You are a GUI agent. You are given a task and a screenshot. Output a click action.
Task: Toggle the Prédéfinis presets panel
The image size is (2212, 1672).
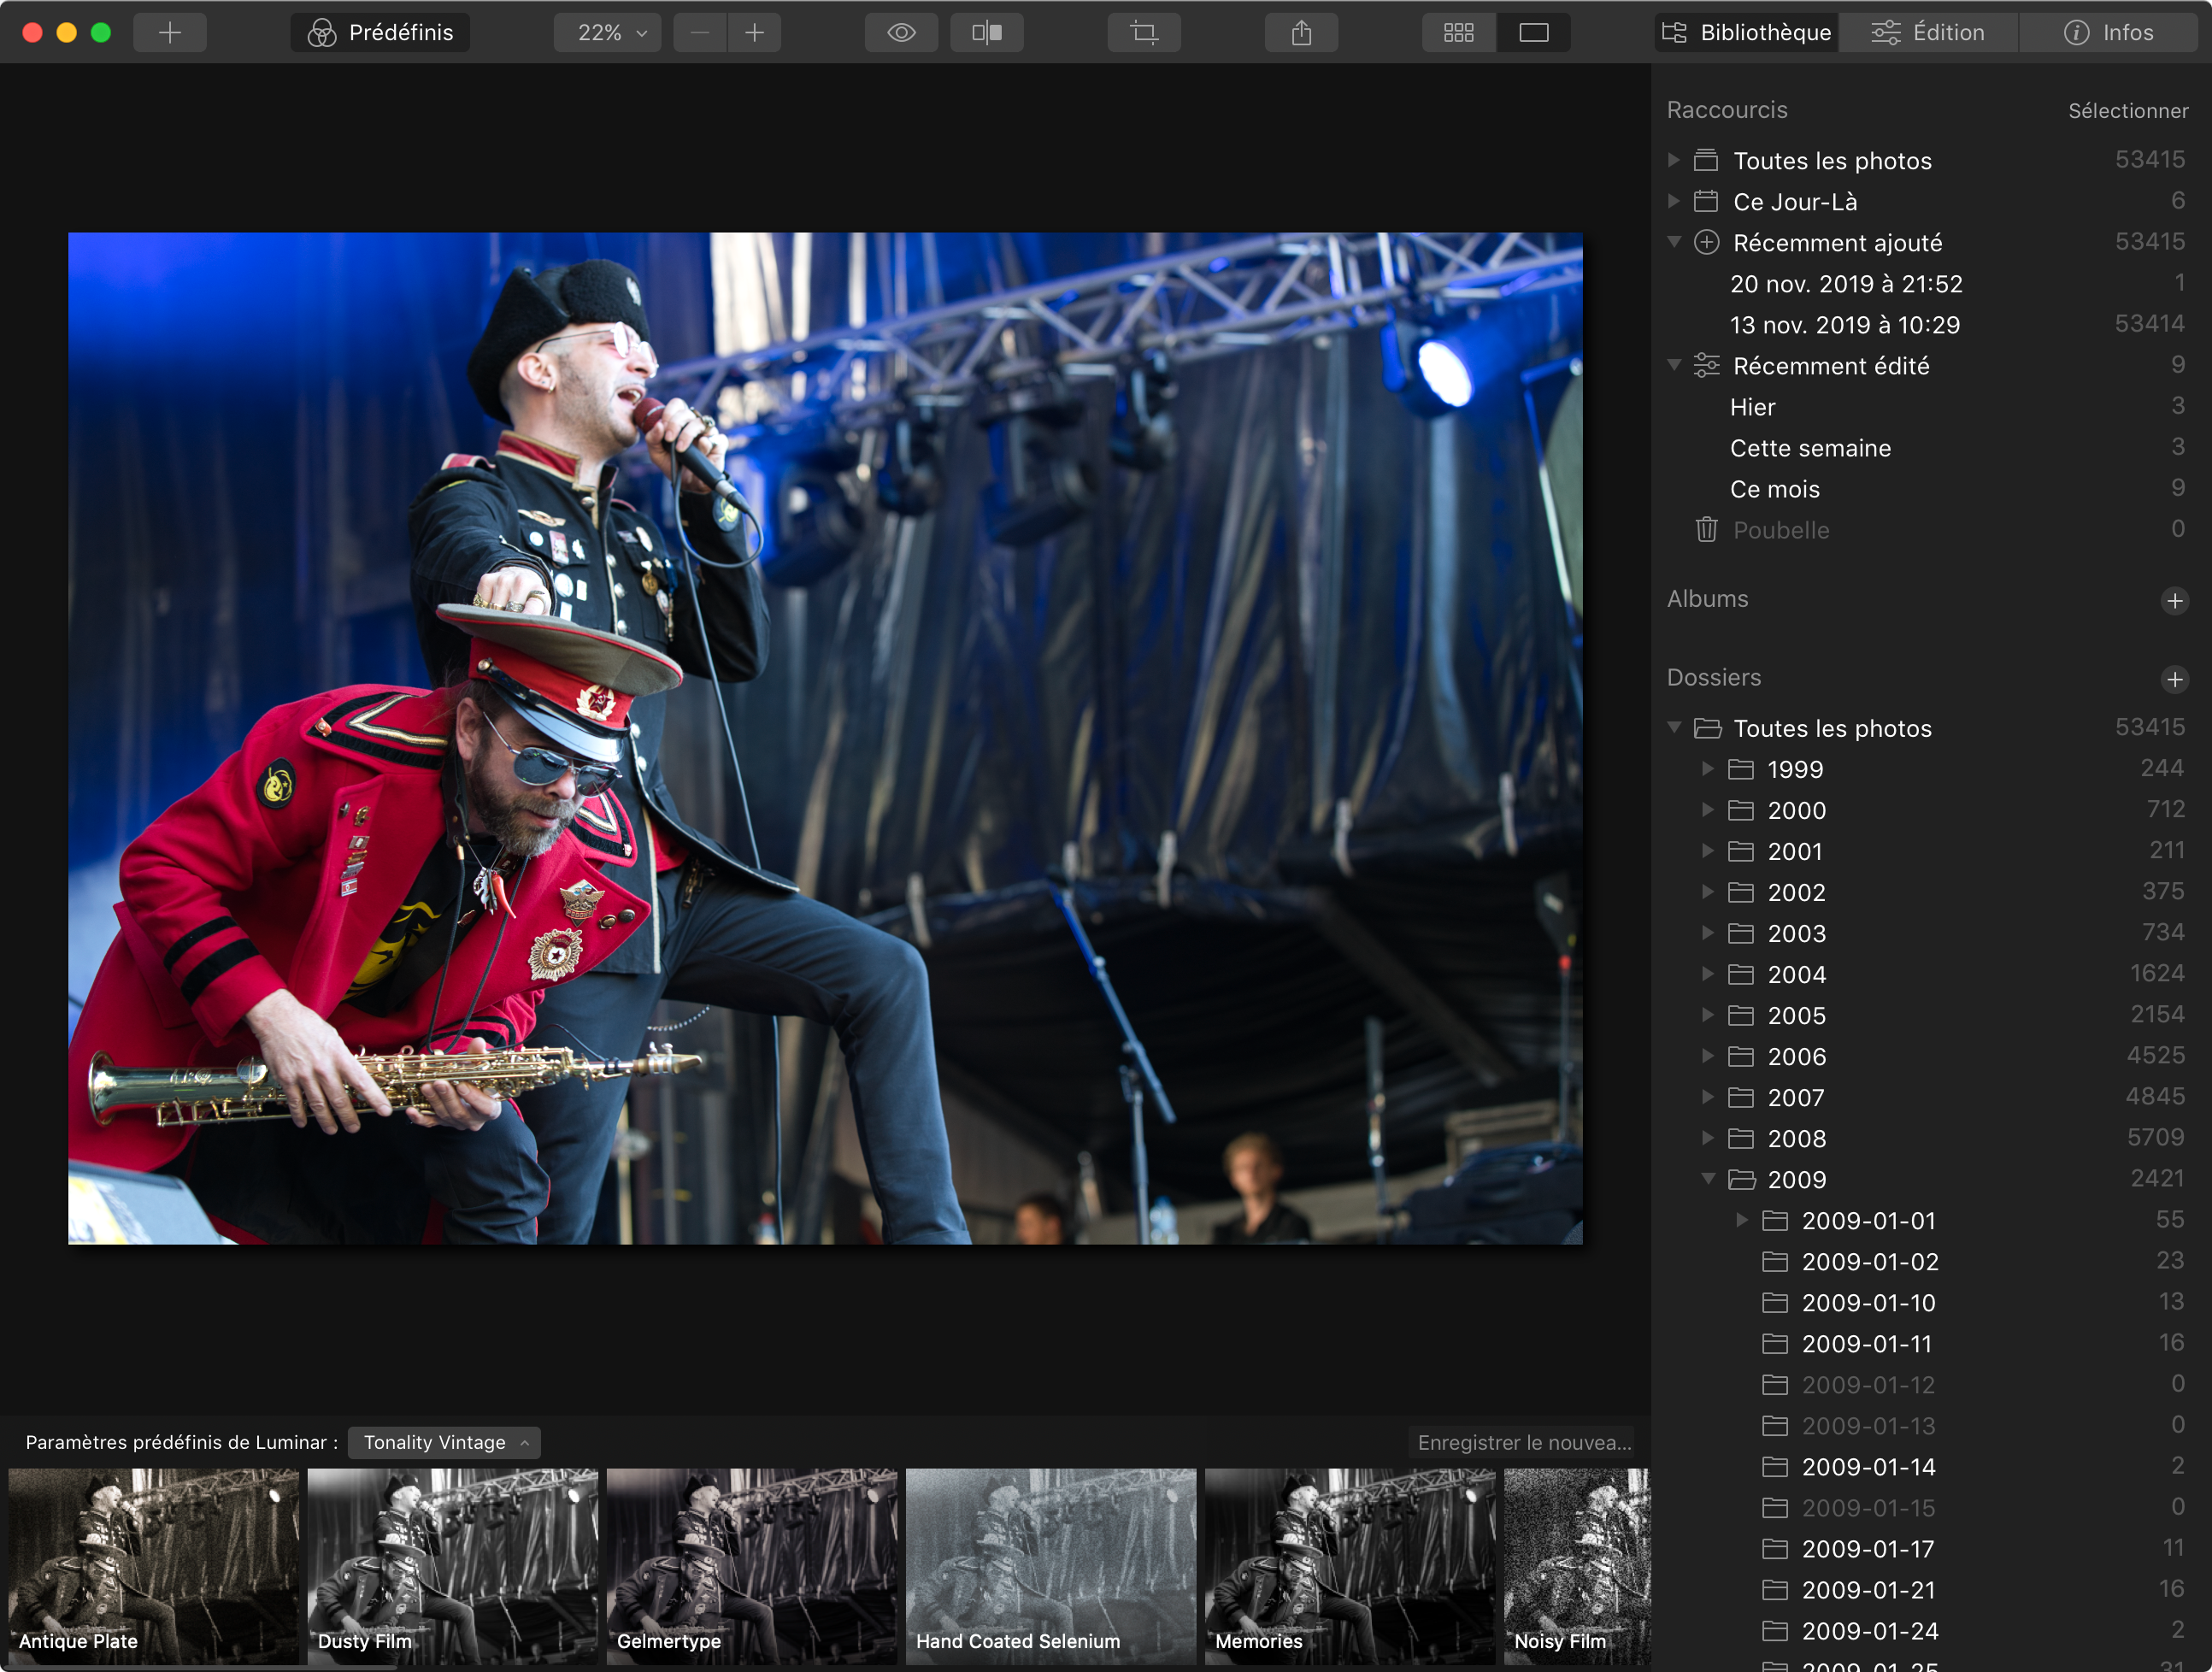pos(381,33)
